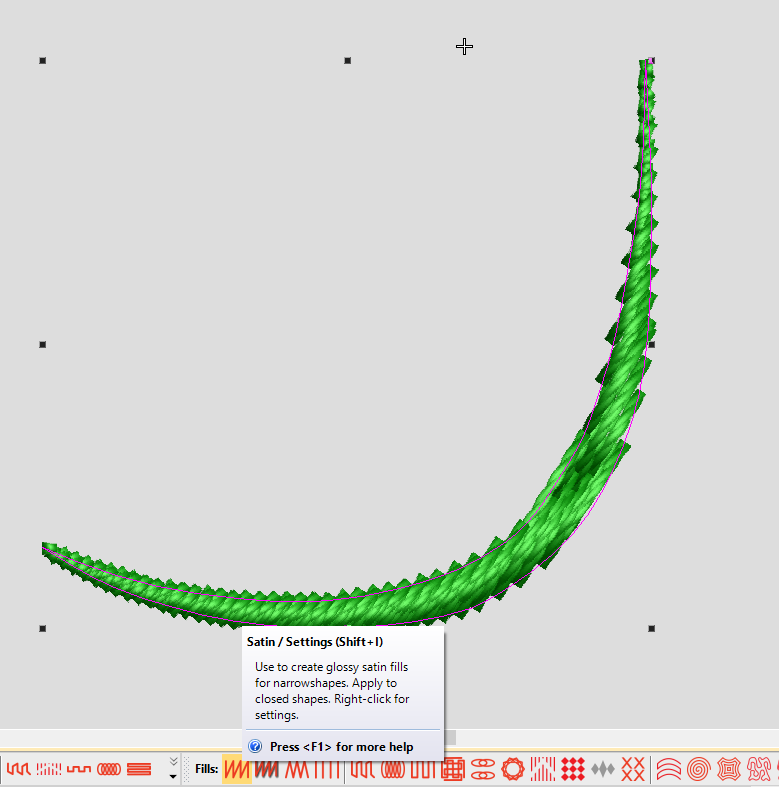Screen dimensions: 779x787
Task: Click the top-middle selection handle
Action: tap(347, 61)
